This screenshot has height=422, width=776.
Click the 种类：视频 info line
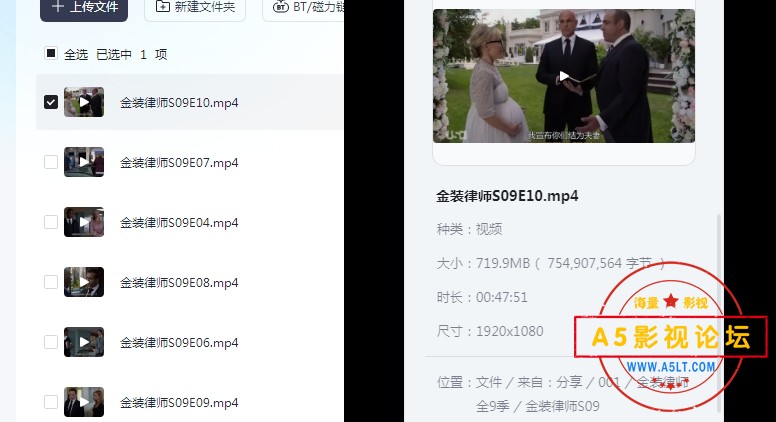pyautogui.click(x=469, y=229)
